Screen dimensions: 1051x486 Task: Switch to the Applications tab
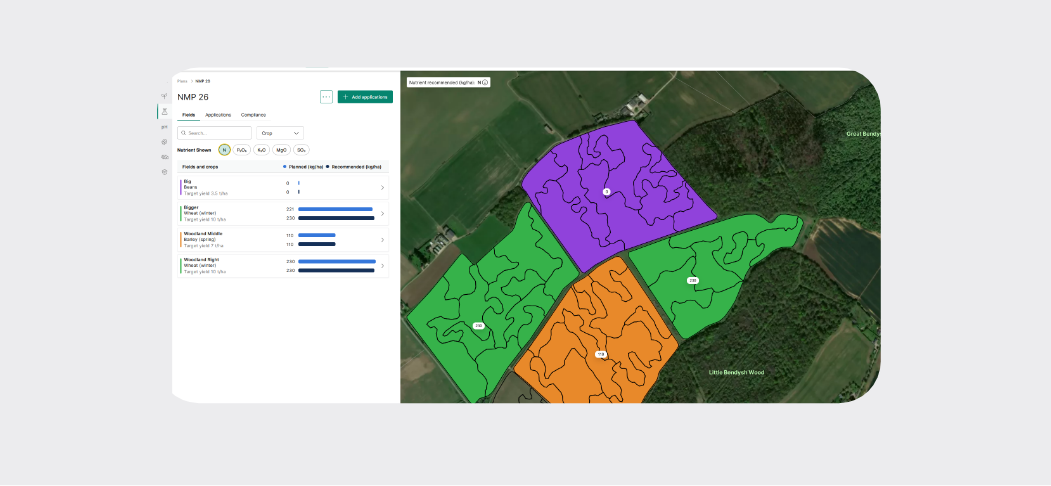click(219, 115)
